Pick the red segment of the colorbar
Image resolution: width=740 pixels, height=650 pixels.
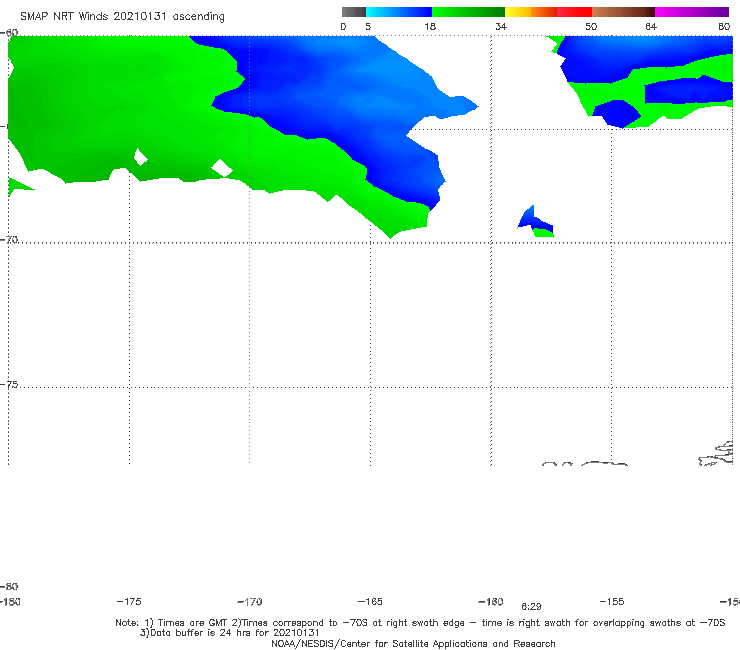click(574, 12)
